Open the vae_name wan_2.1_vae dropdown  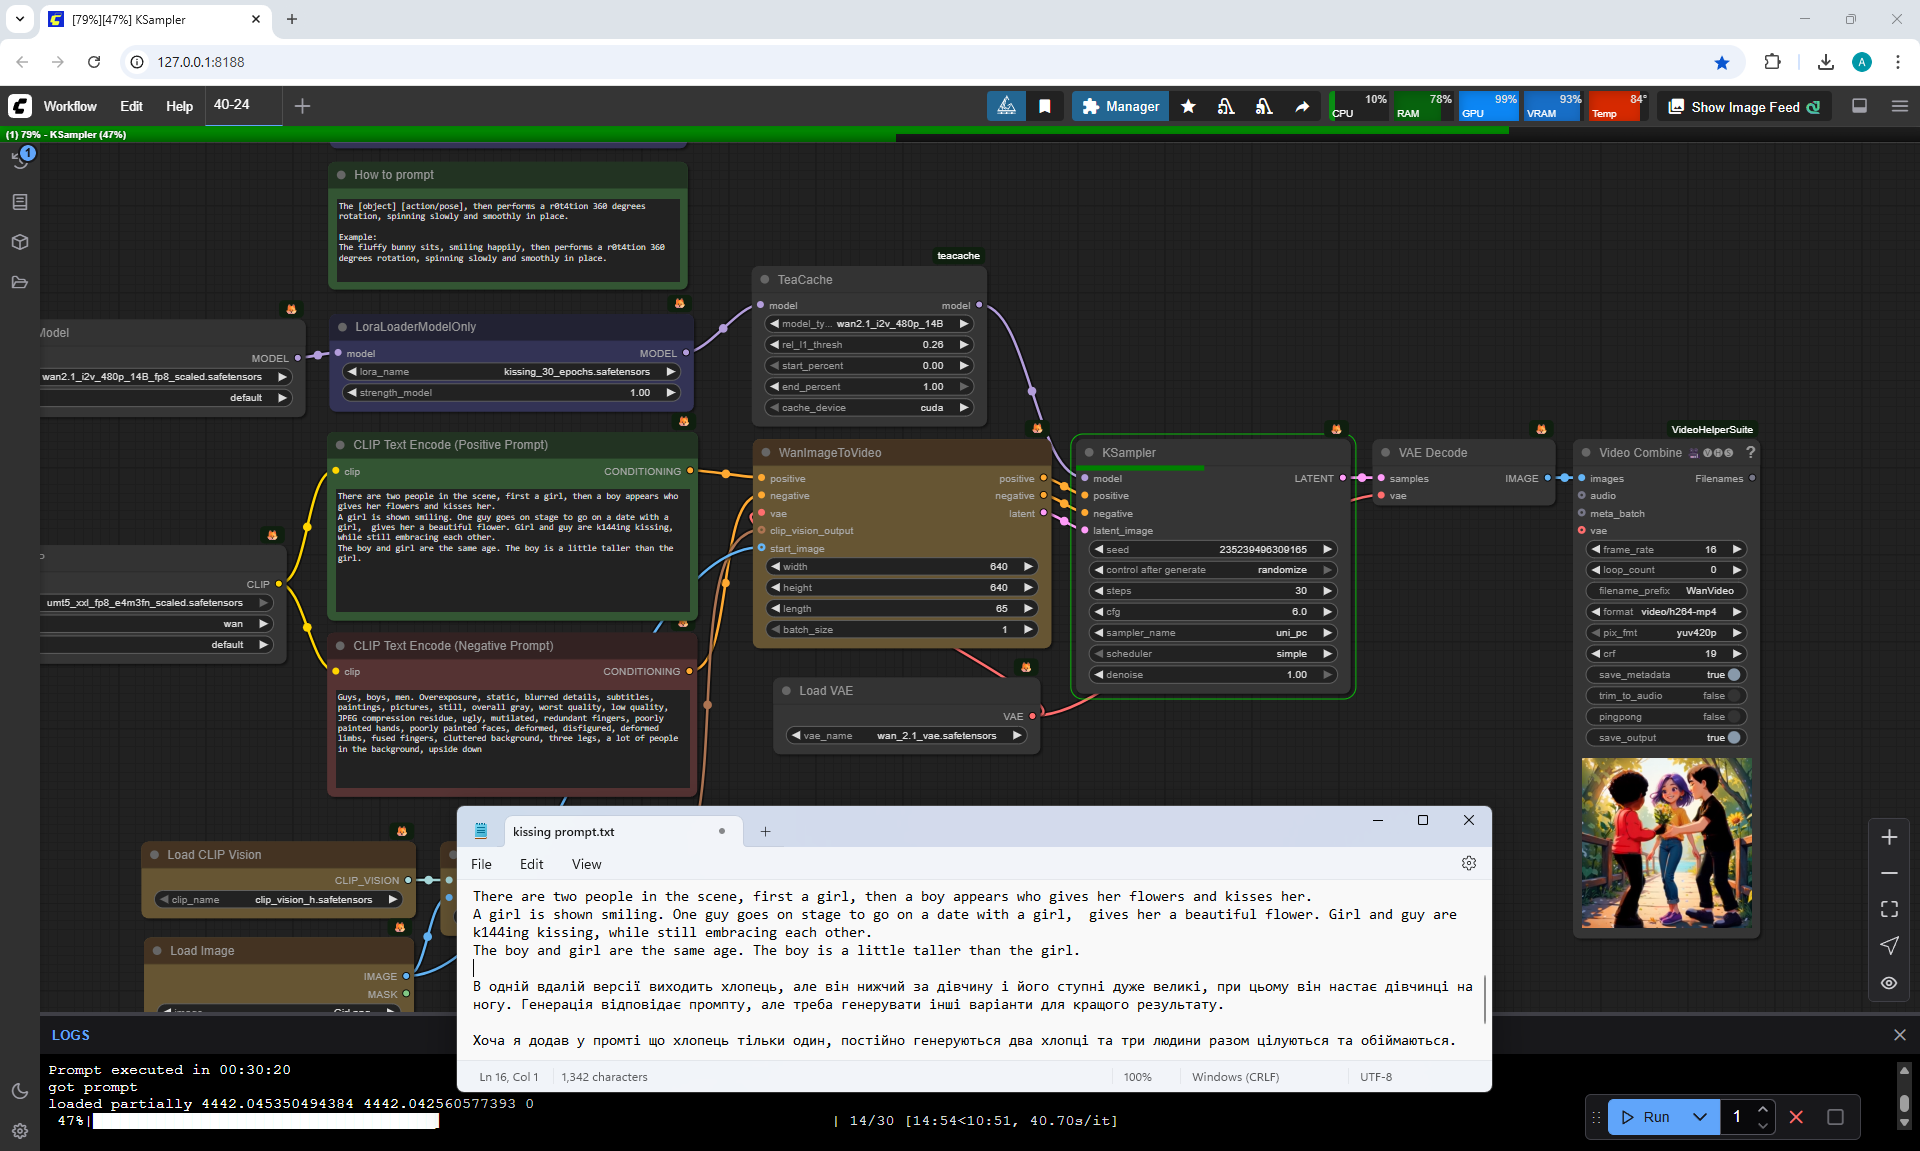(x=906, y=736)
